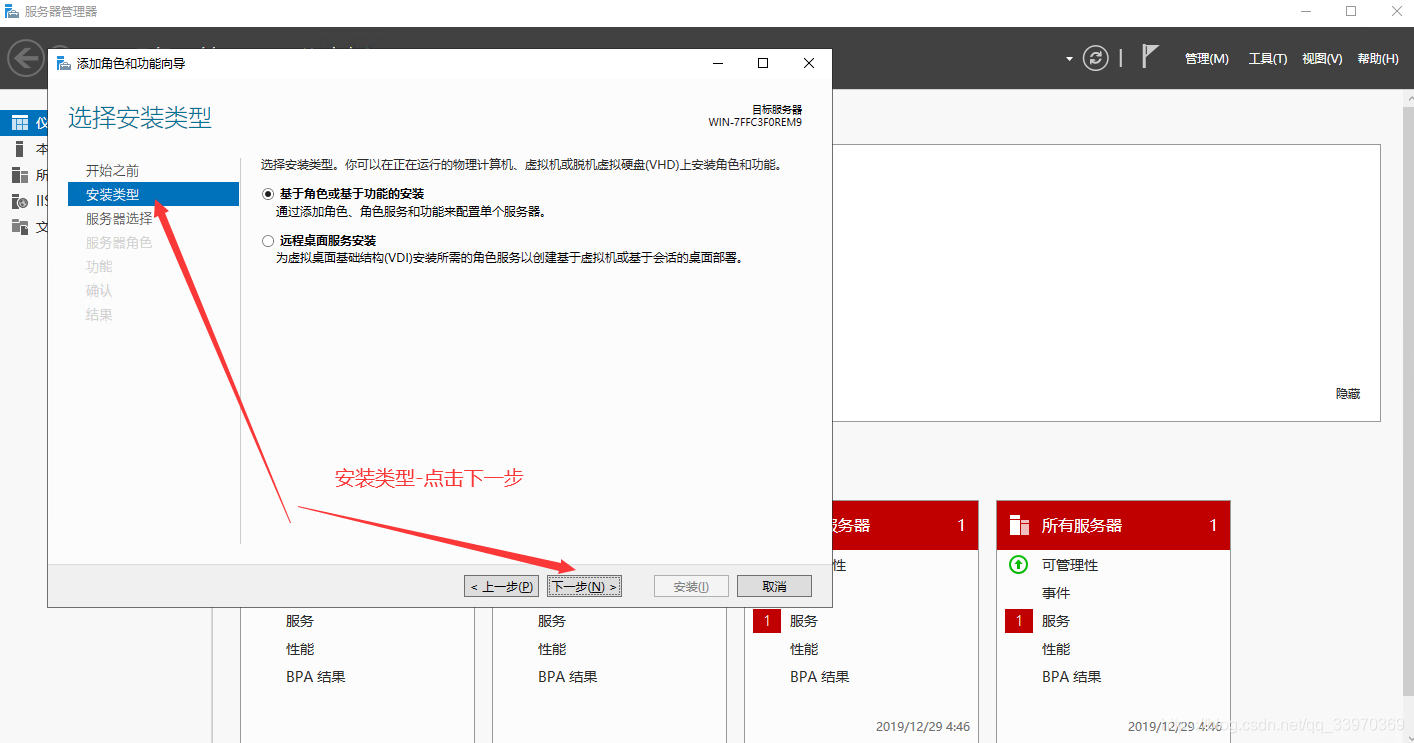
Task: Click the wizard title bar icon
Action: [64, 63]
